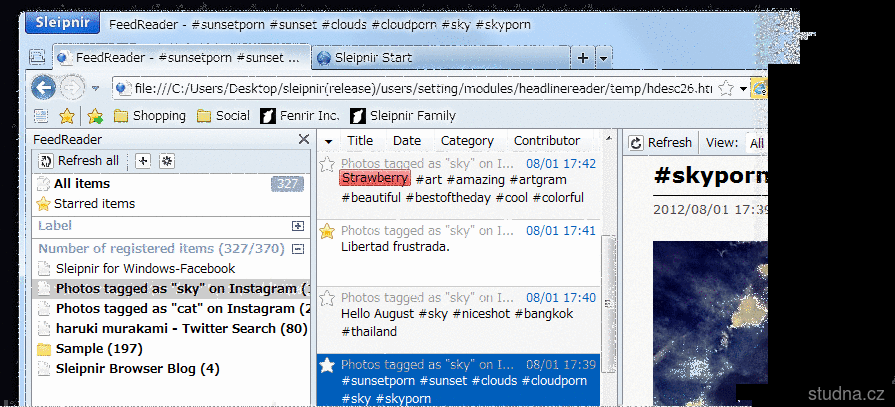Sort the headline list by Category

[x=467, y=141]
